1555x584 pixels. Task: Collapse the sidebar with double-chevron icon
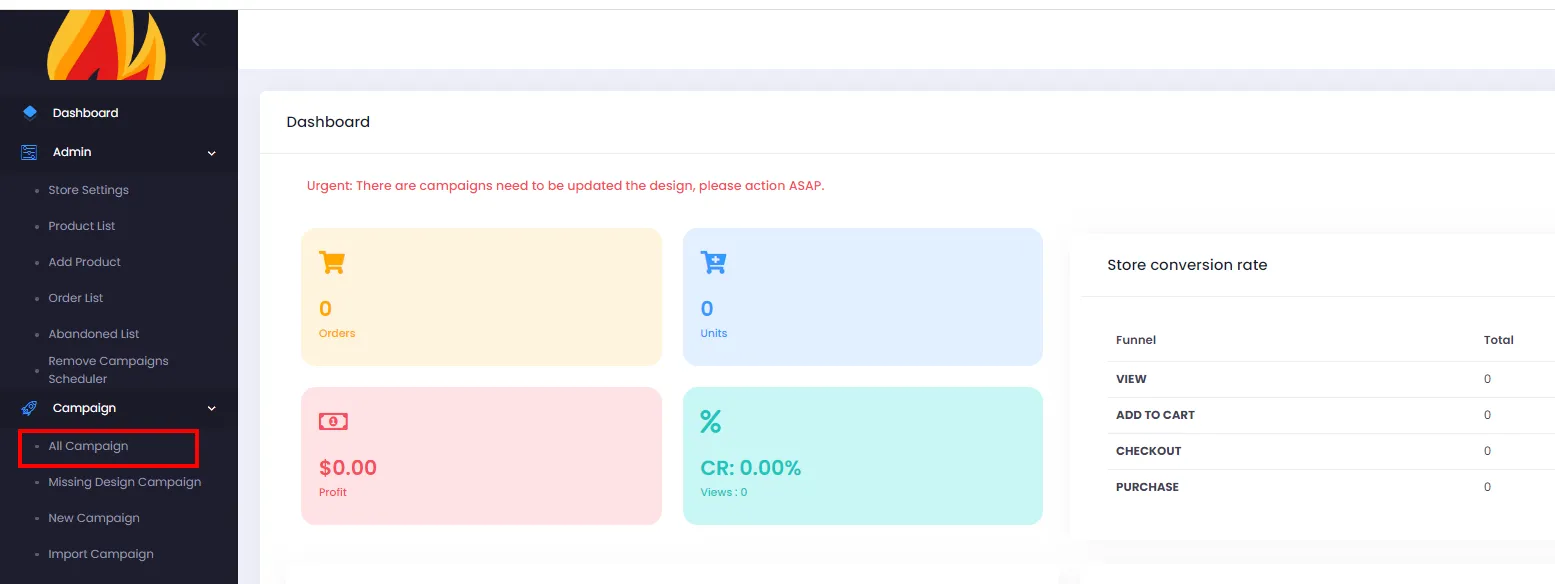(199, 40)
